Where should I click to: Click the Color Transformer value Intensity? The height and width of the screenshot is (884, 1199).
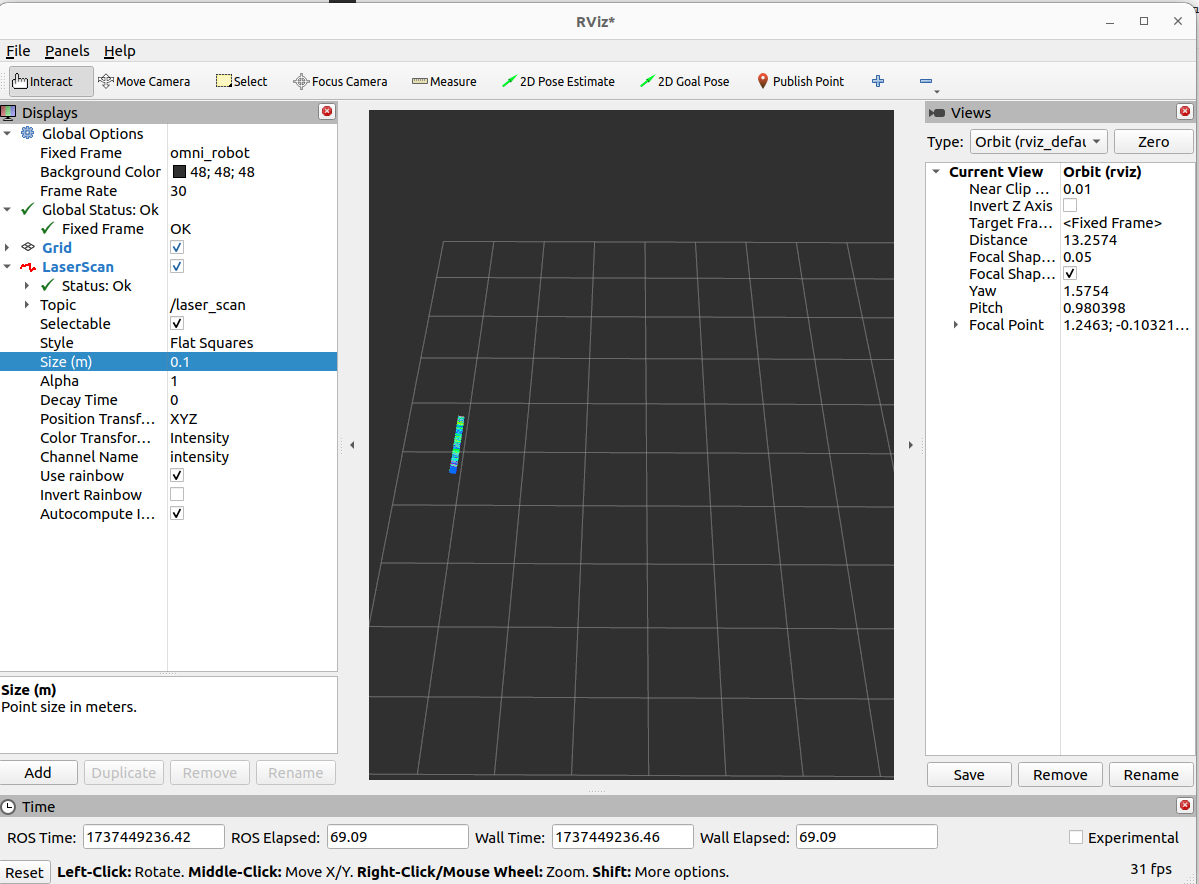pos(200,438)
